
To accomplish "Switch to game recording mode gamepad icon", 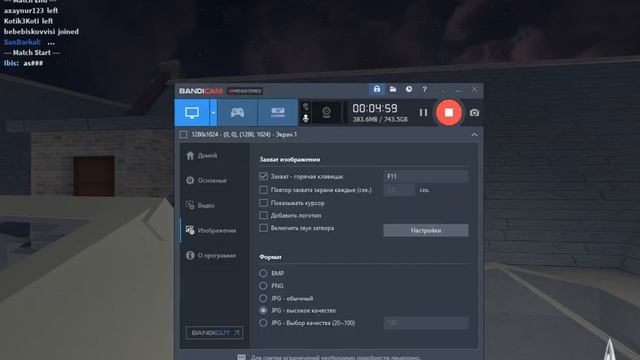I will coord(238,113).
